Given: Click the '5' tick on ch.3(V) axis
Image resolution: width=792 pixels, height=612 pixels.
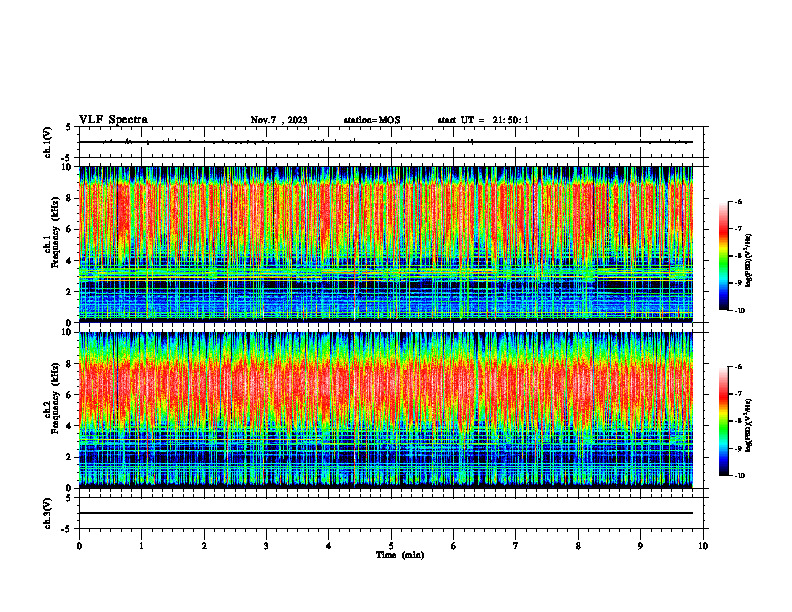Looking at the screenshot, I should pyautogui.click(x=68, y=498).
